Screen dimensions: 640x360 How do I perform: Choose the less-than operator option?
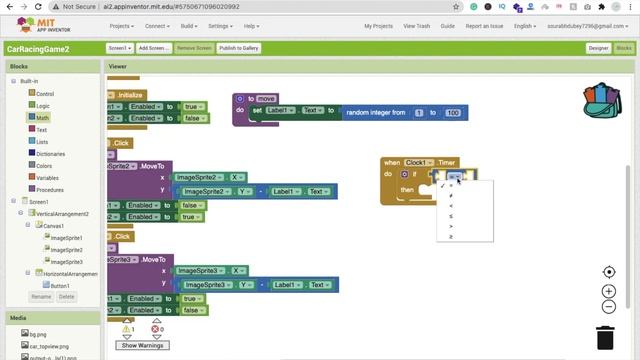[451, 206]
